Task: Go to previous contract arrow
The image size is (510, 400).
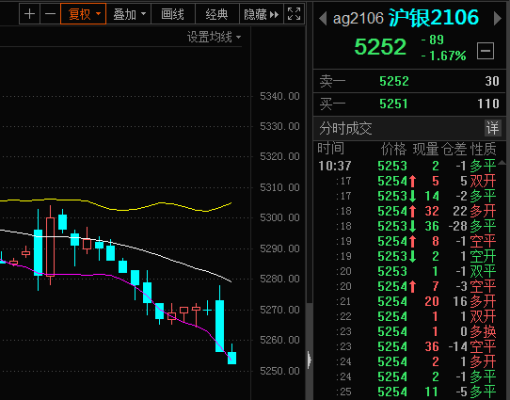Action: (x=323, y=18)
